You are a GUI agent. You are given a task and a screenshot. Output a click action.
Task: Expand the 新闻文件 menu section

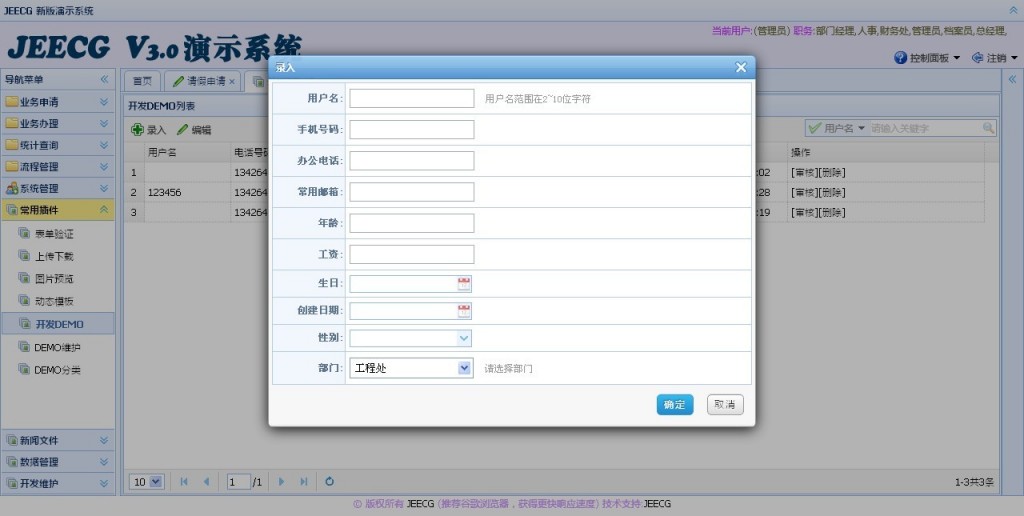(x=57, y=440)
